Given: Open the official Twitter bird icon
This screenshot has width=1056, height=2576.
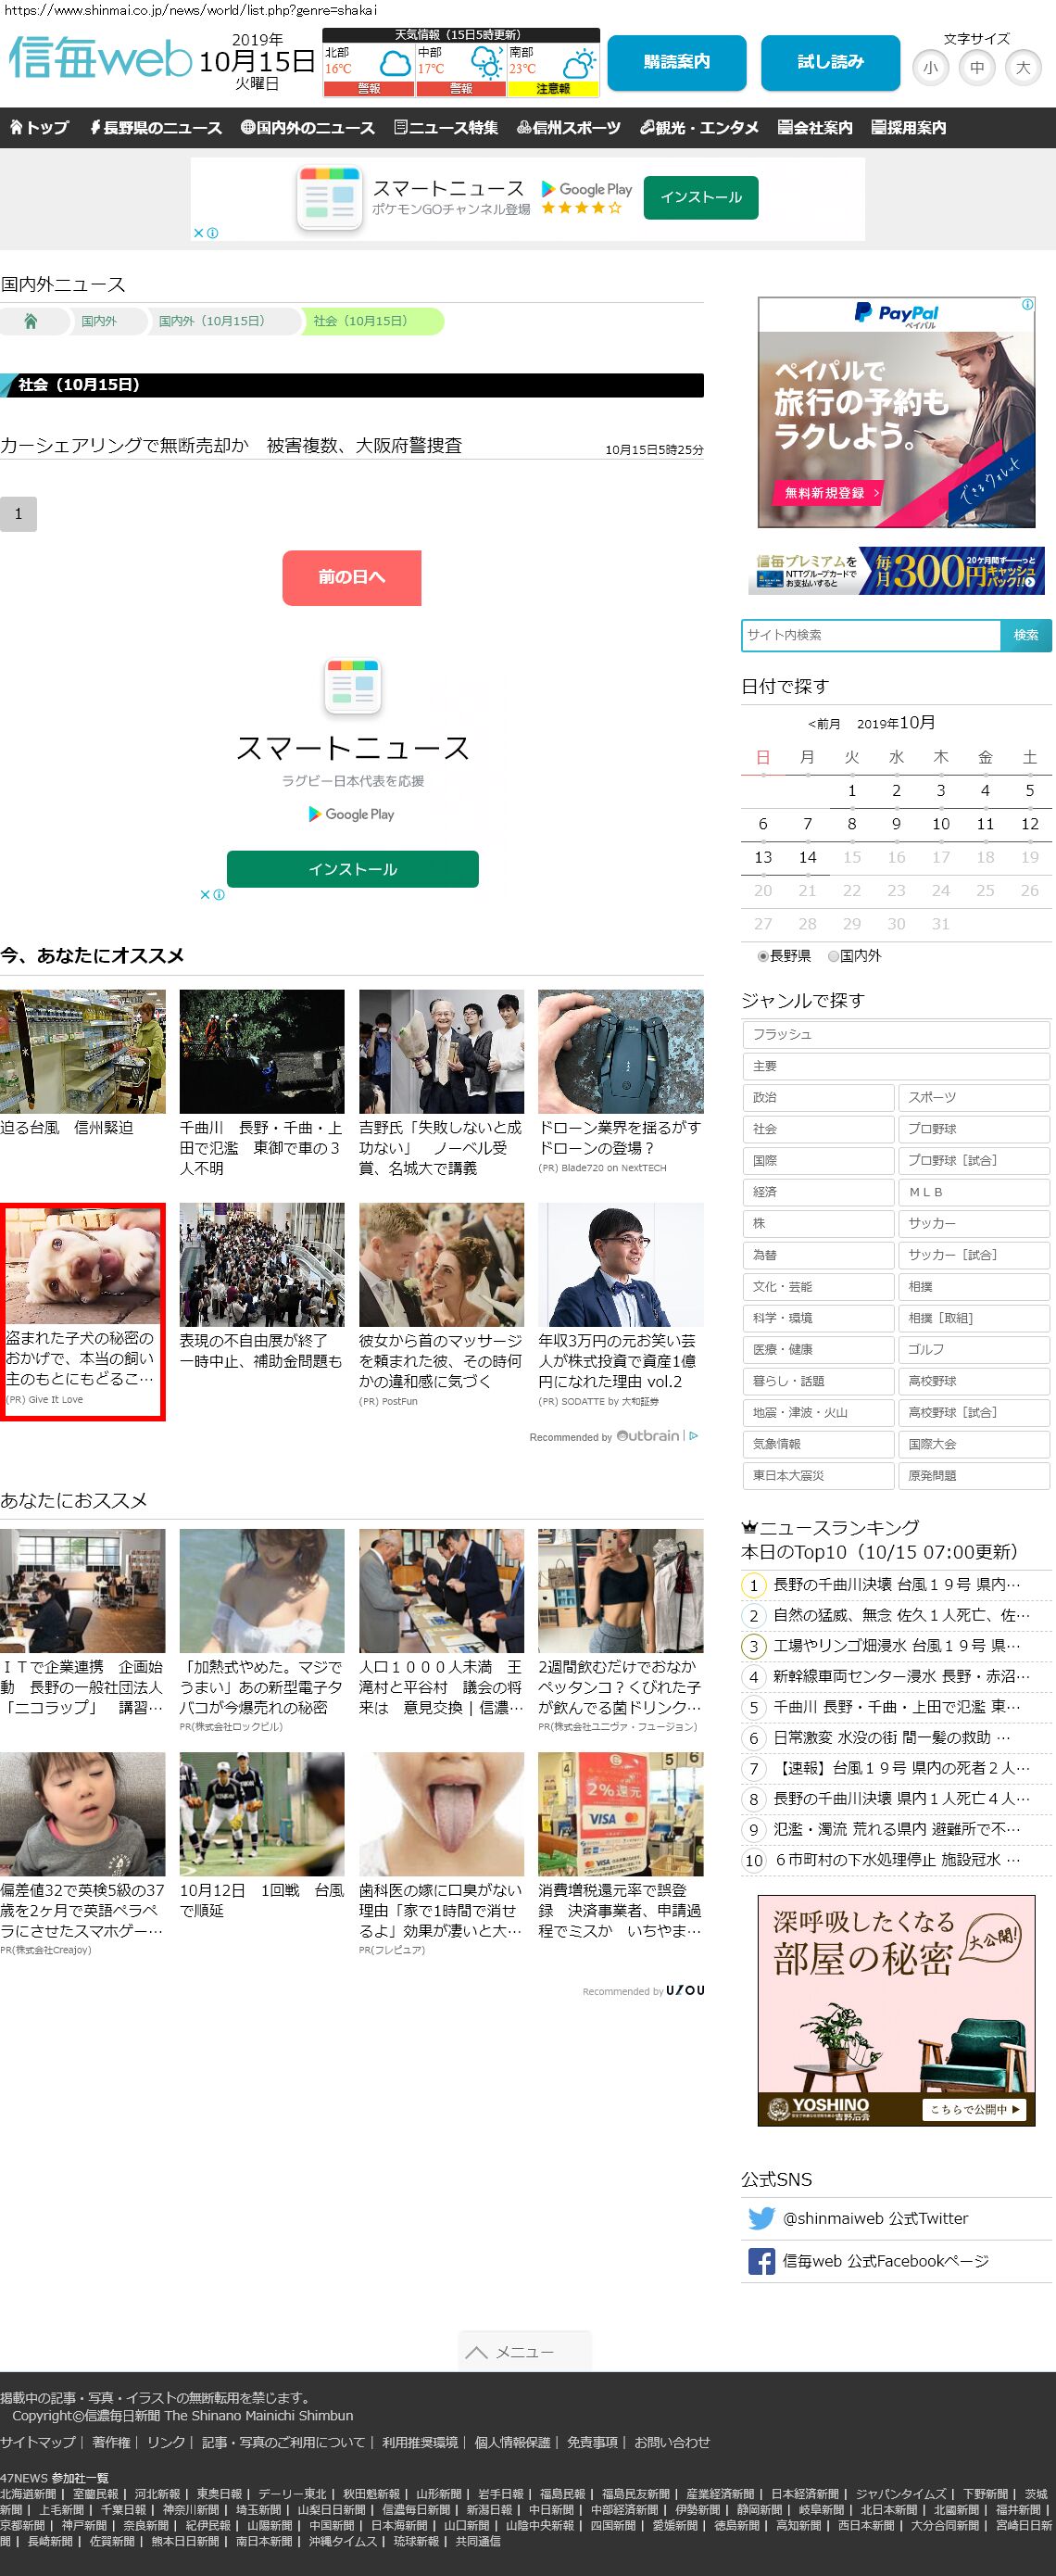Looking at the screenshot, I should pos(761,2217).
